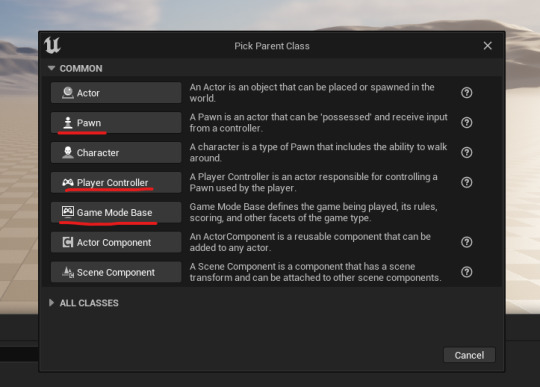Choose Character as parent class

pyautogui.click(x=116, y=153)
